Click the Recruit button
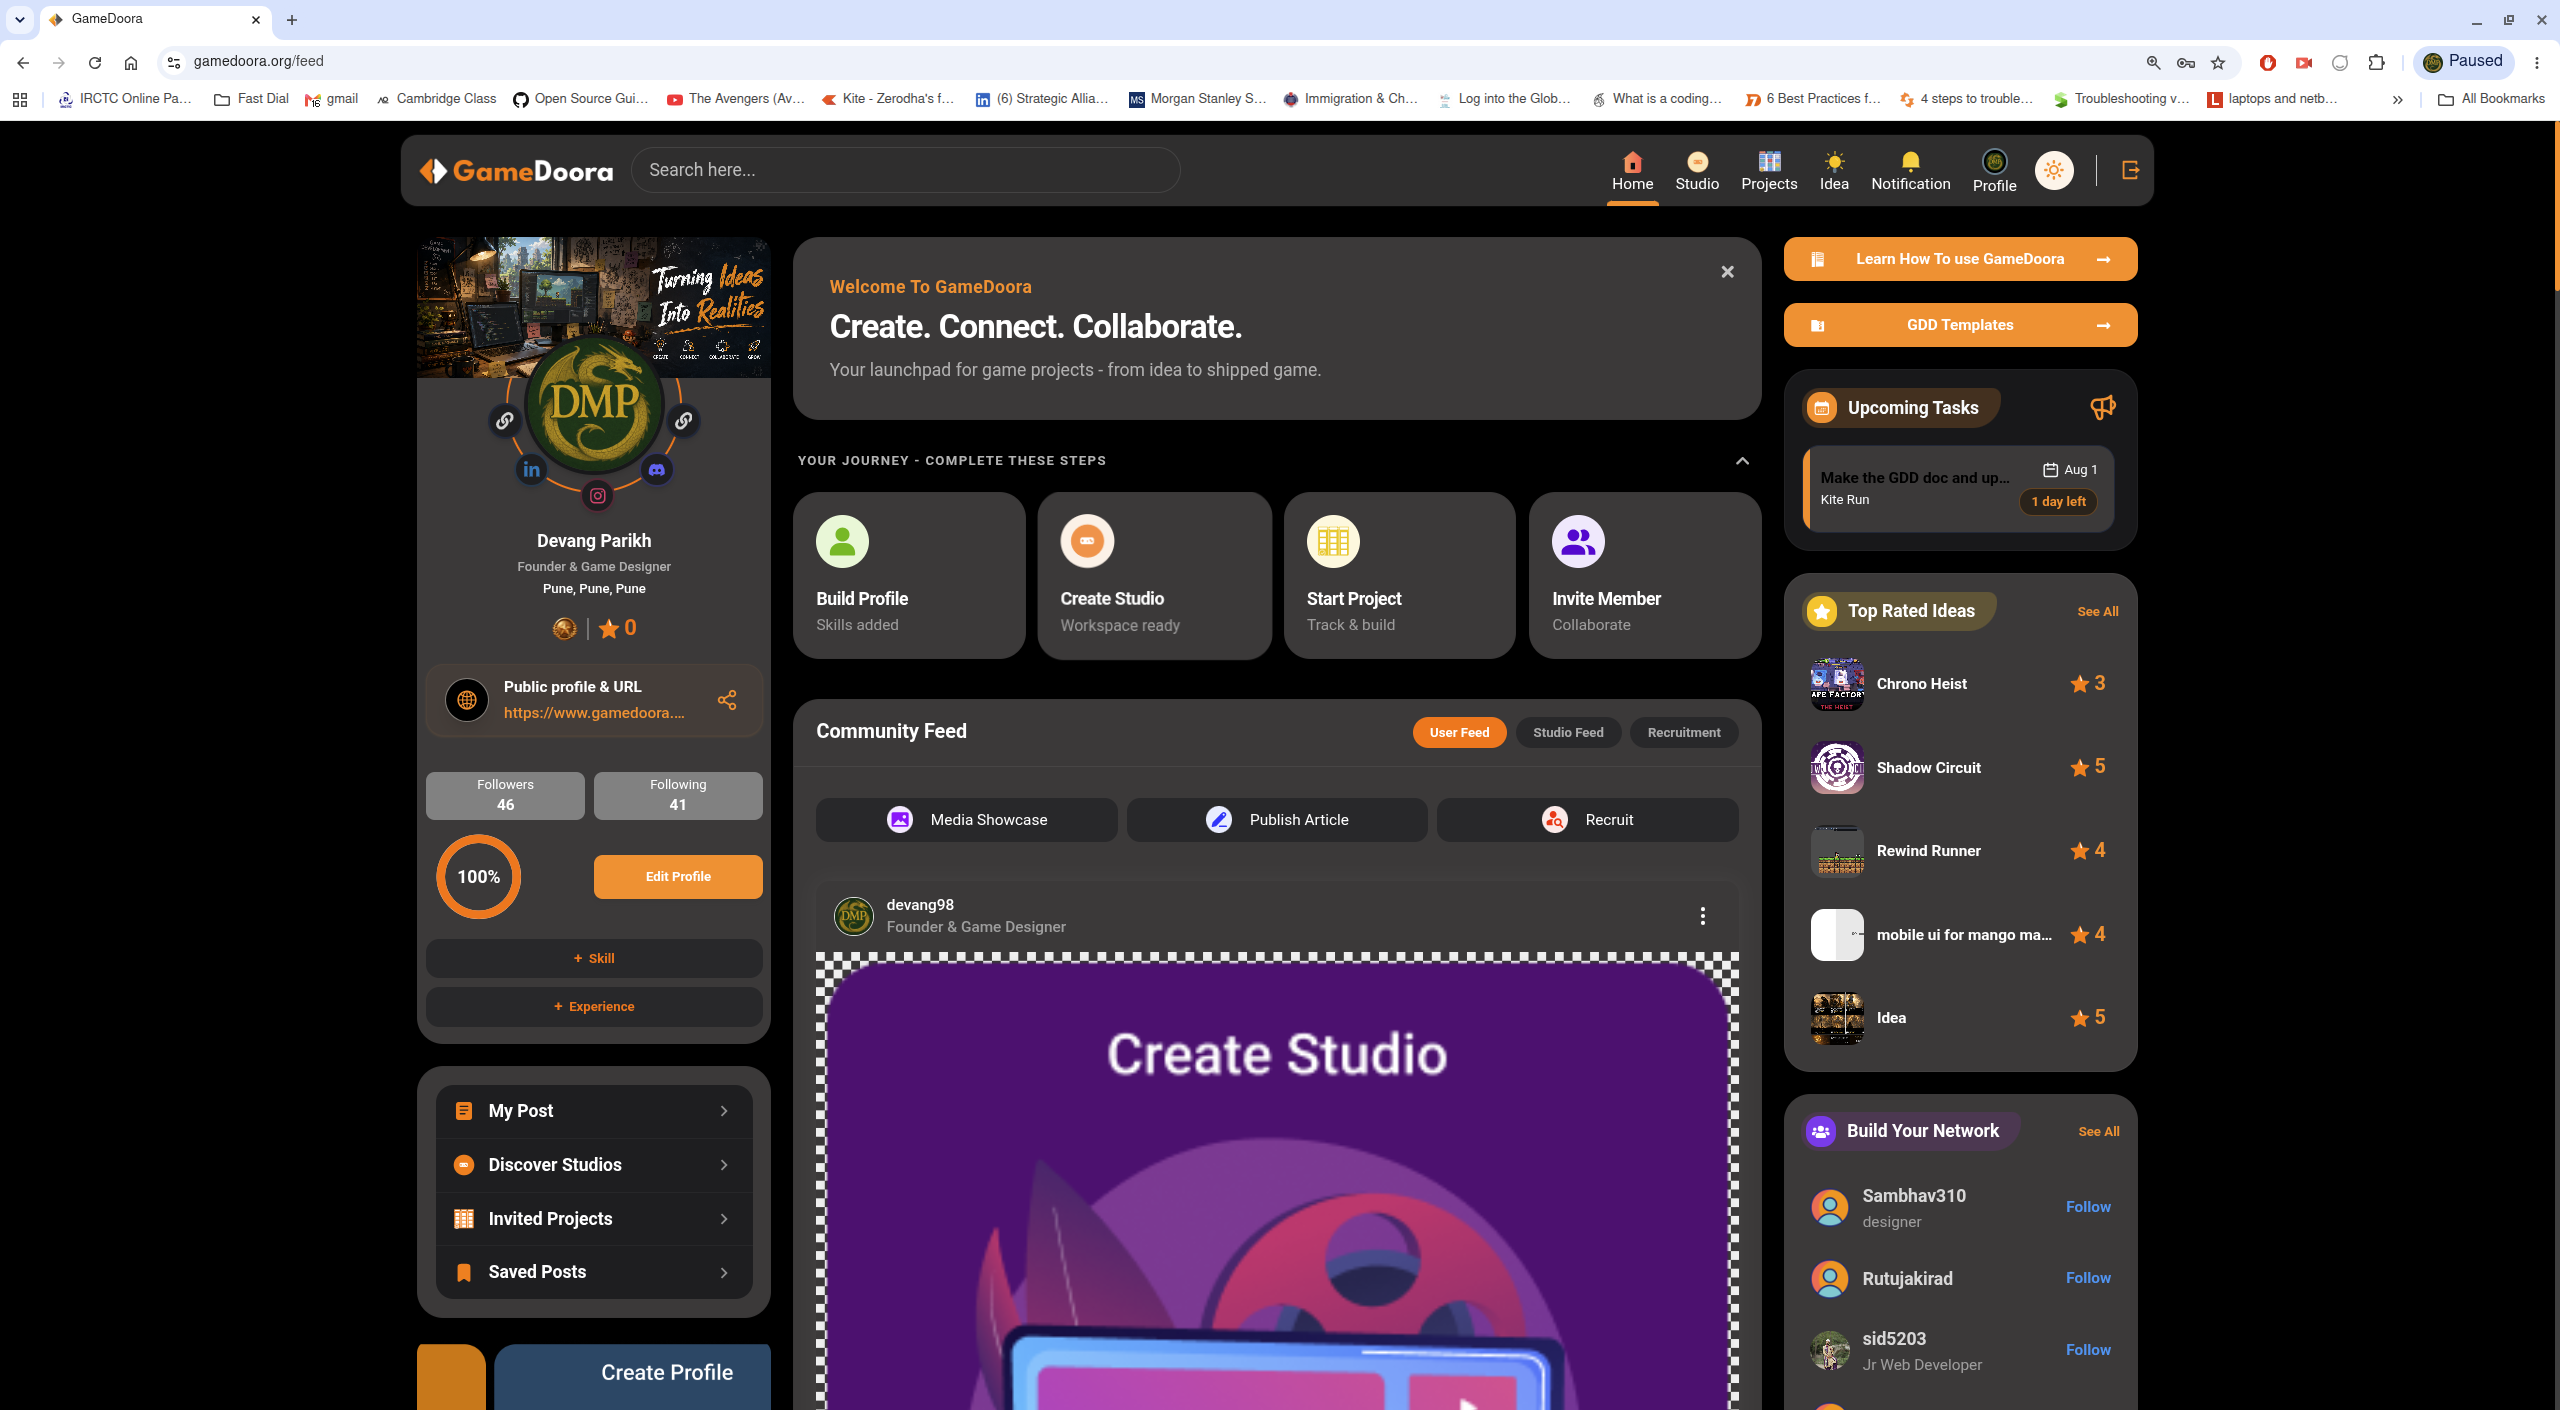 coord(1587,820)
